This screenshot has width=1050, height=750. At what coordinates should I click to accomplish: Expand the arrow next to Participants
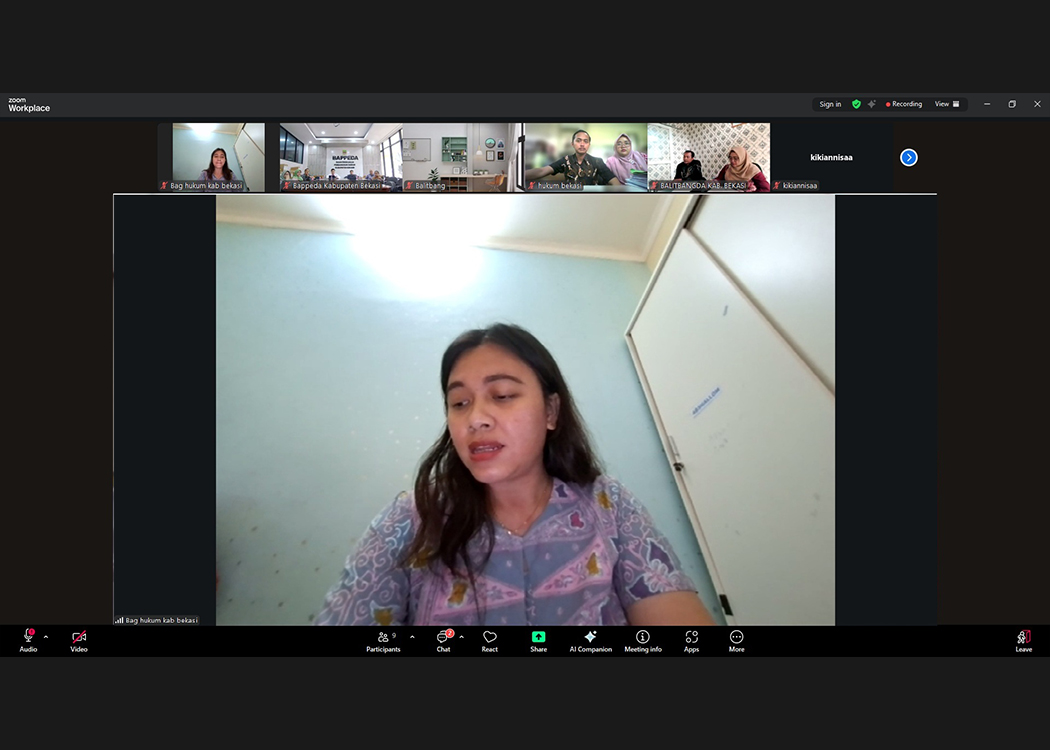click(x=412, y=637)
